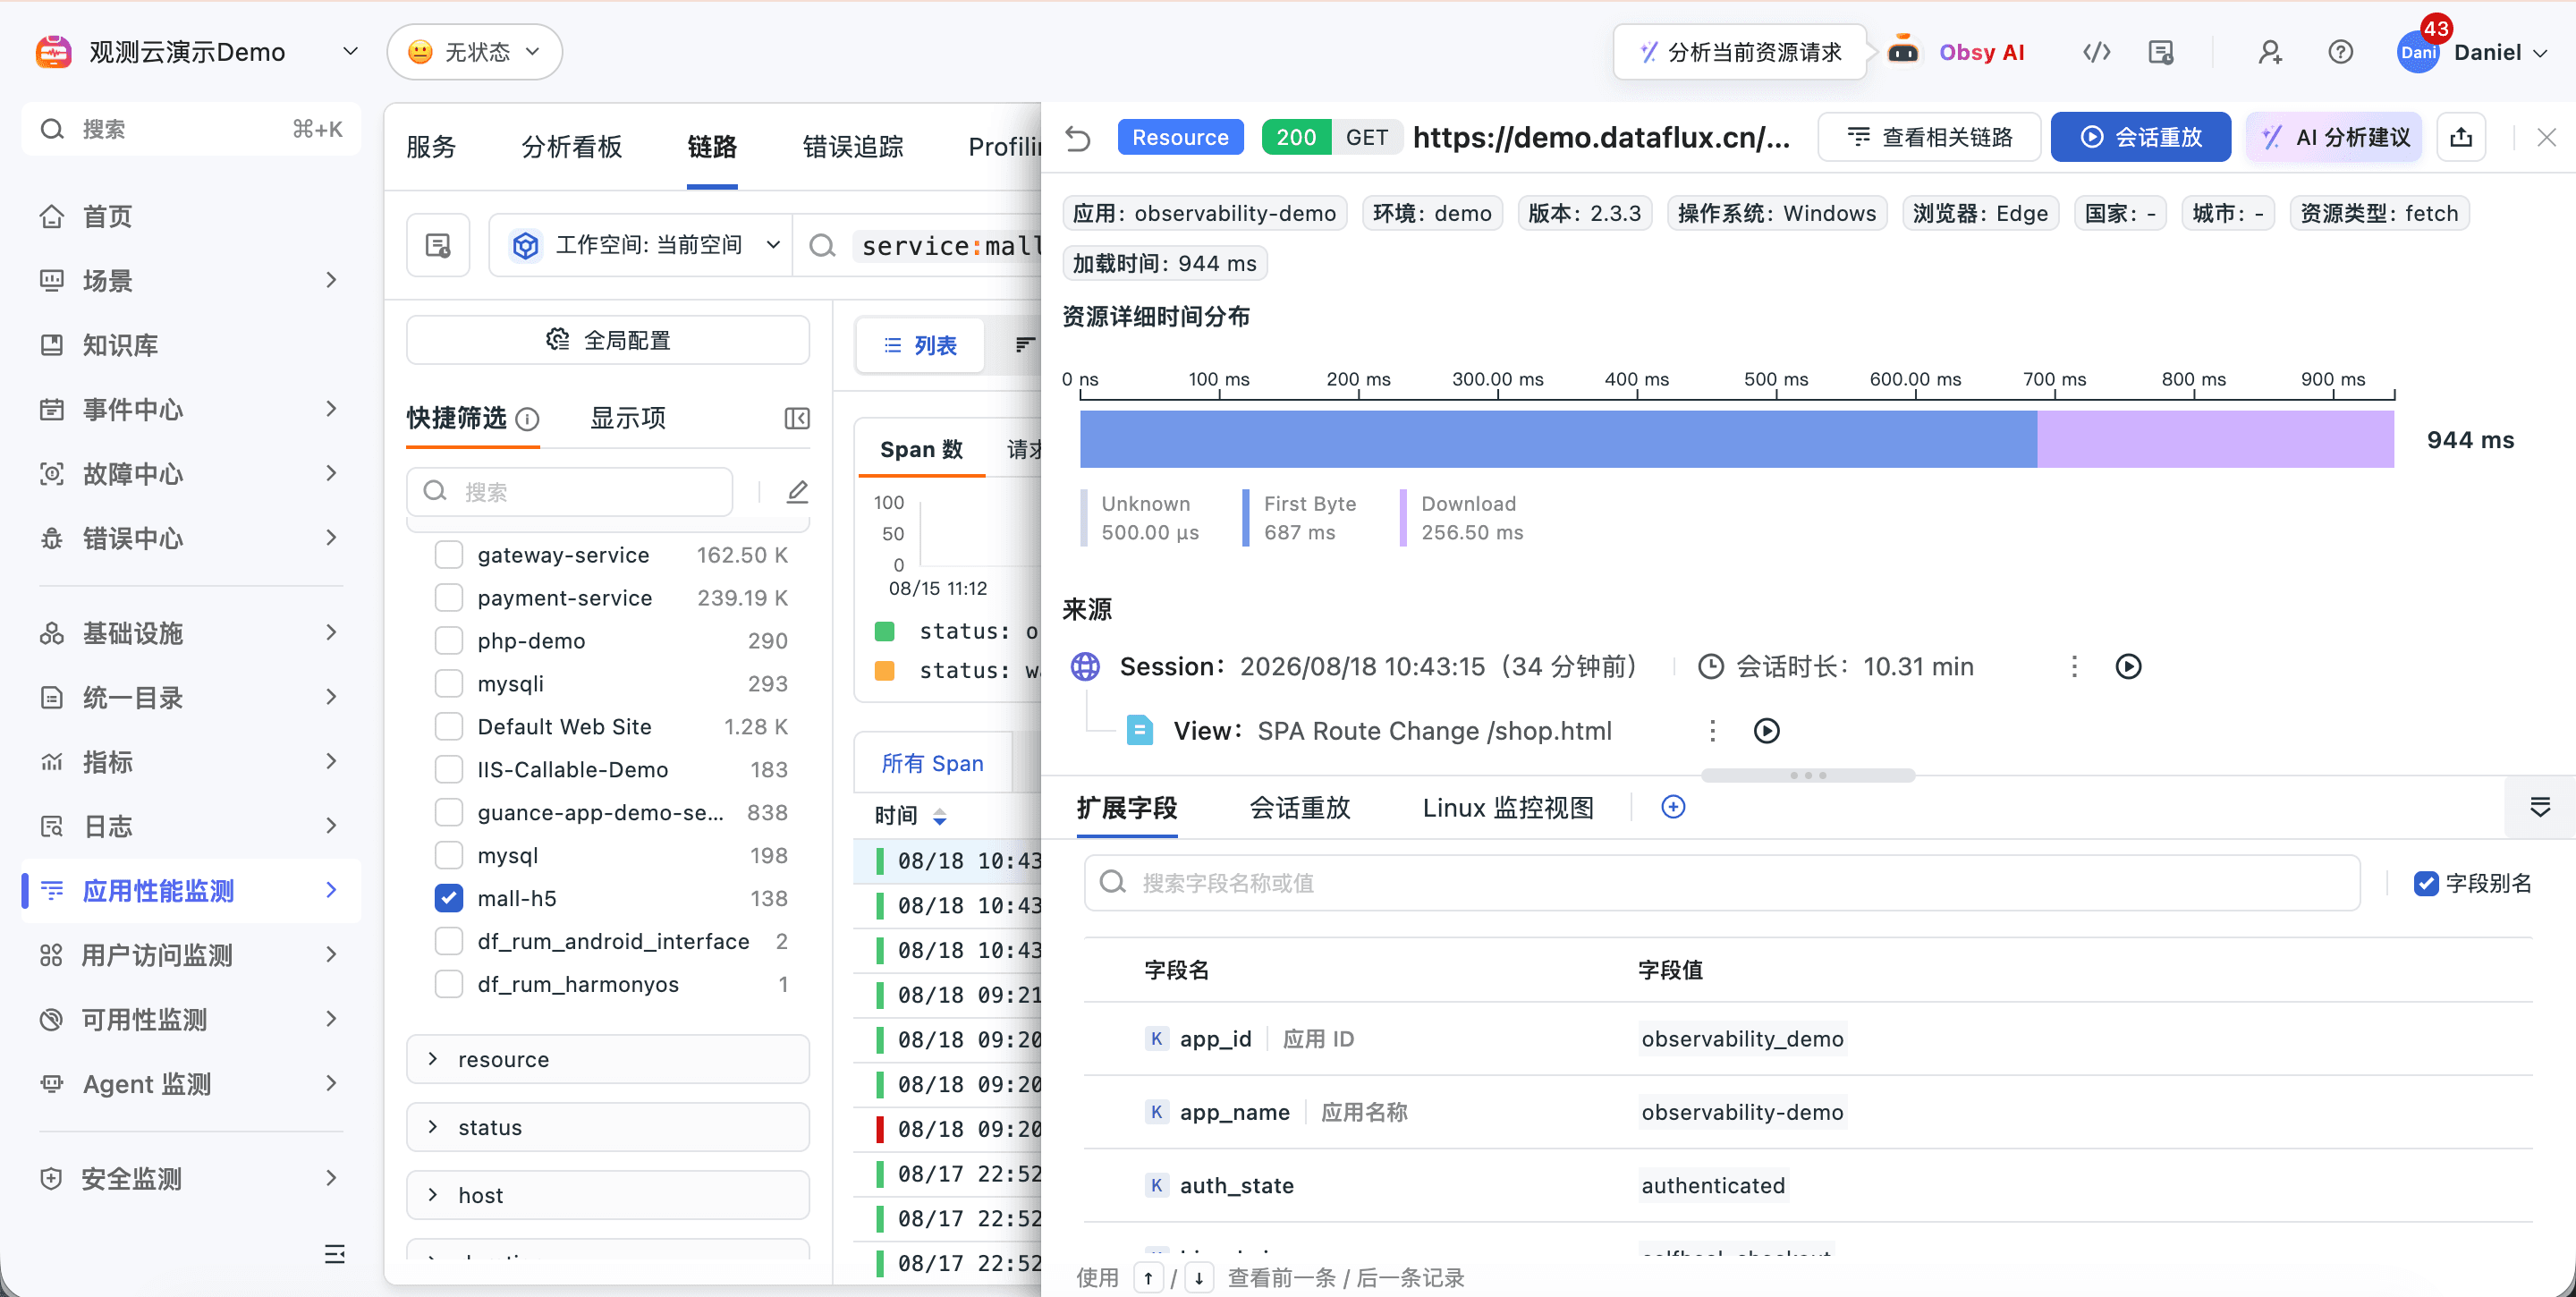Open the code console icon in top bar
This screenshot has height=1297, width=2576.
pyautogui.click(x=2096, y=52)
